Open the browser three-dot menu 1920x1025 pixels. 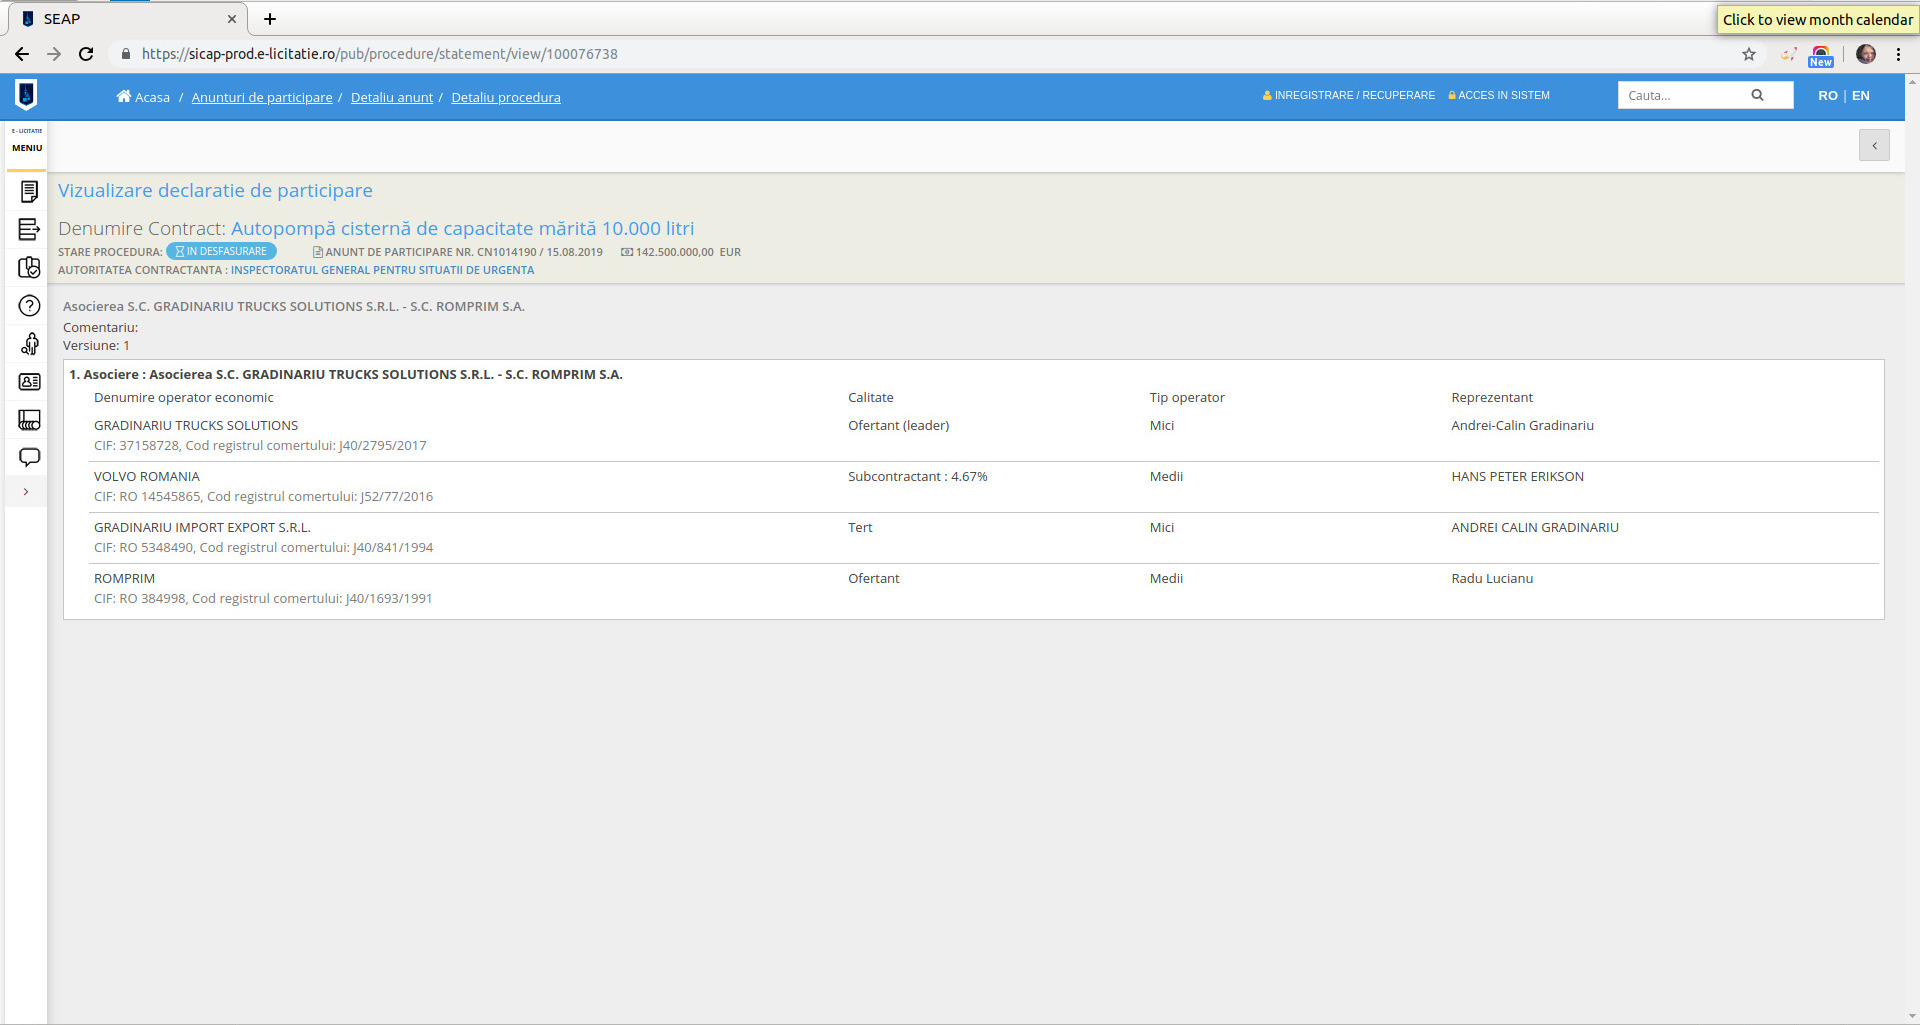click(x=1898, y=54)
